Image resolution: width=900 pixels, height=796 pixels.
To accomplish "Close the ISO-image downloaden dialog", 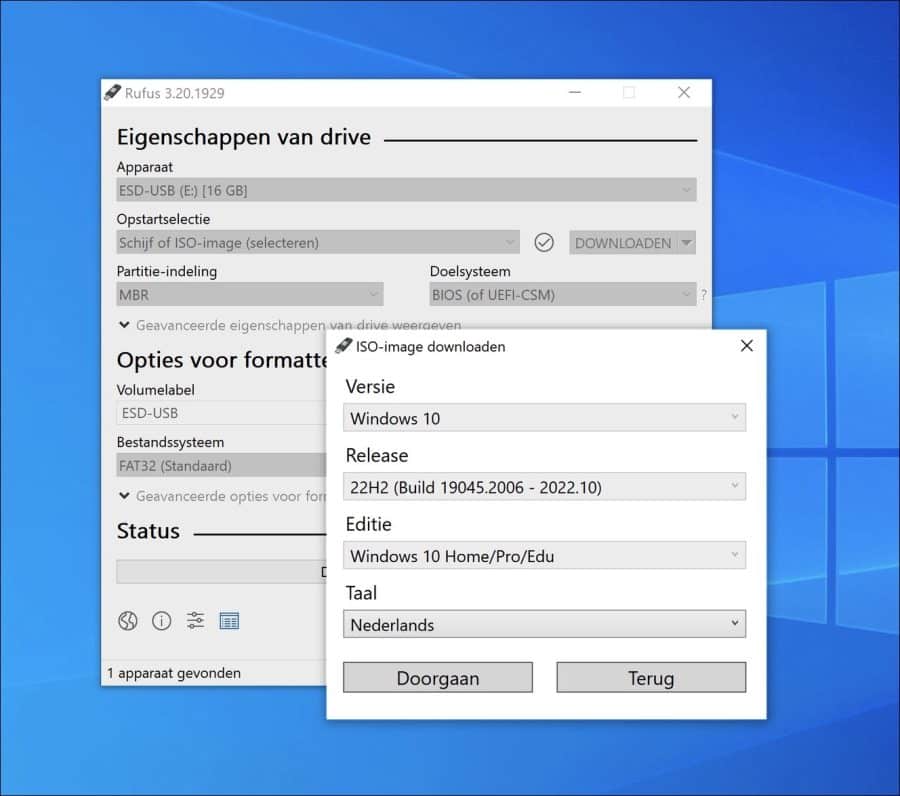I will click(x=747, y=345).
